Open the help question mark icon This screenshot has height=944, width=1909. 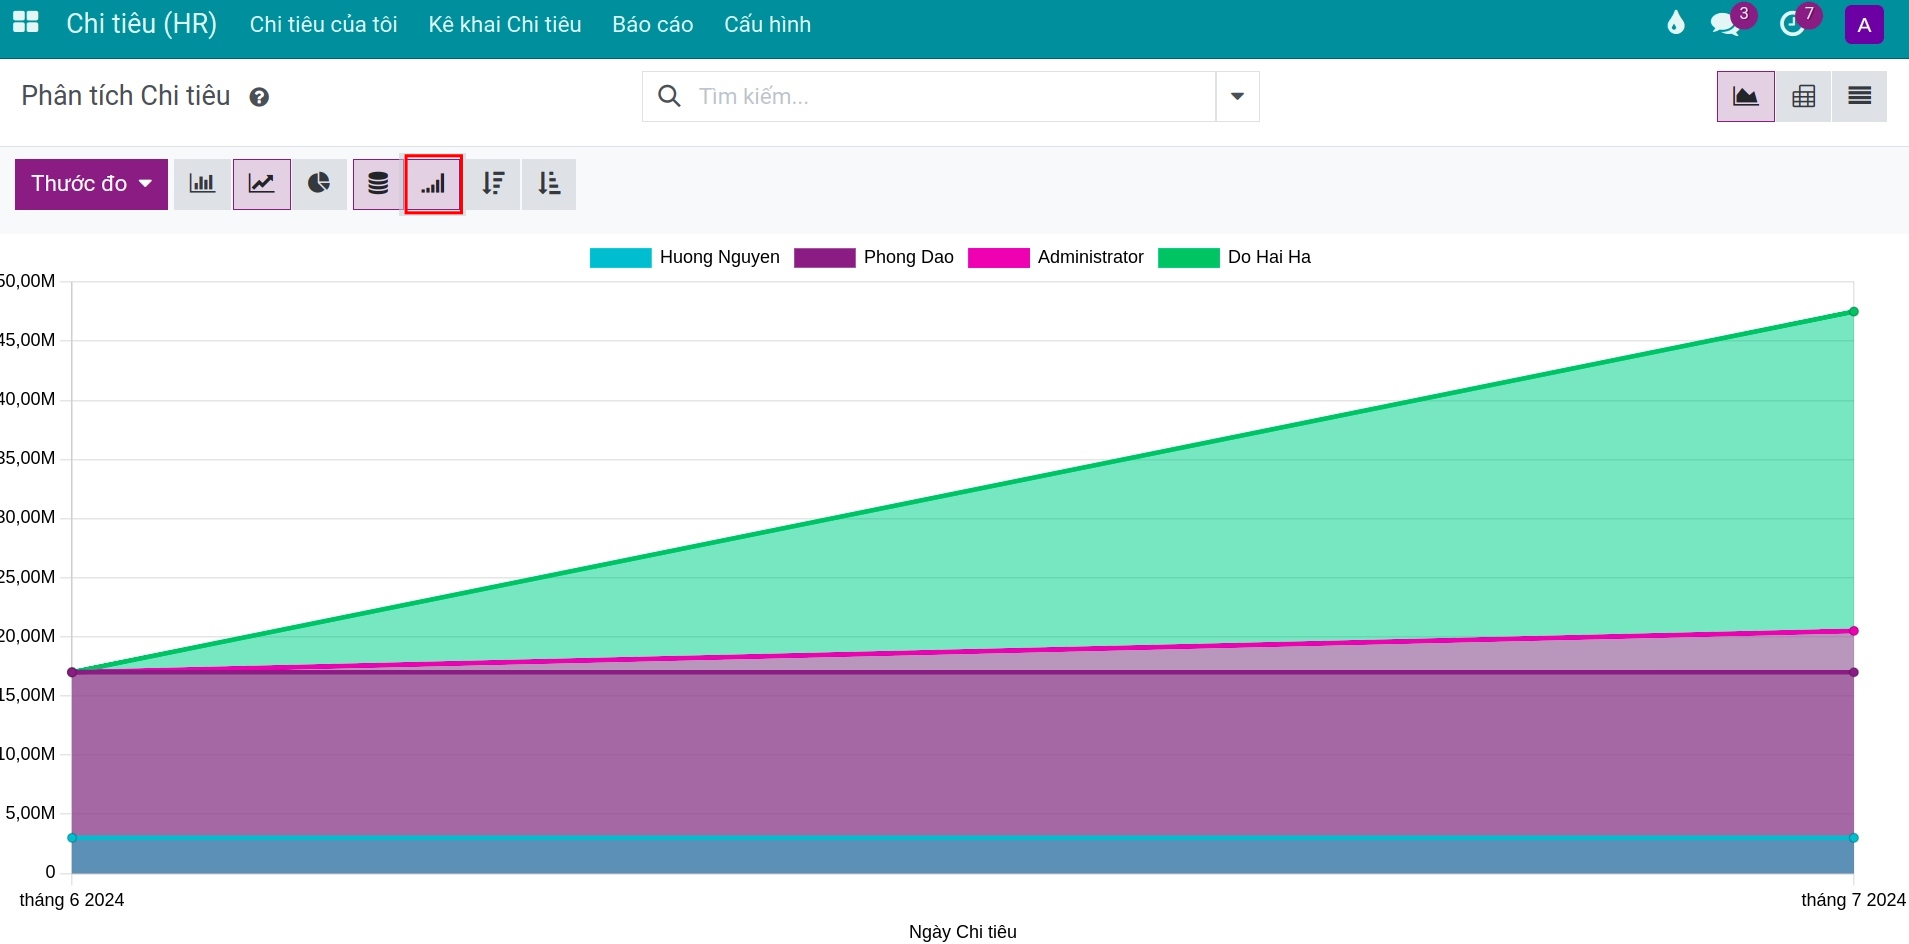(259, 97)
